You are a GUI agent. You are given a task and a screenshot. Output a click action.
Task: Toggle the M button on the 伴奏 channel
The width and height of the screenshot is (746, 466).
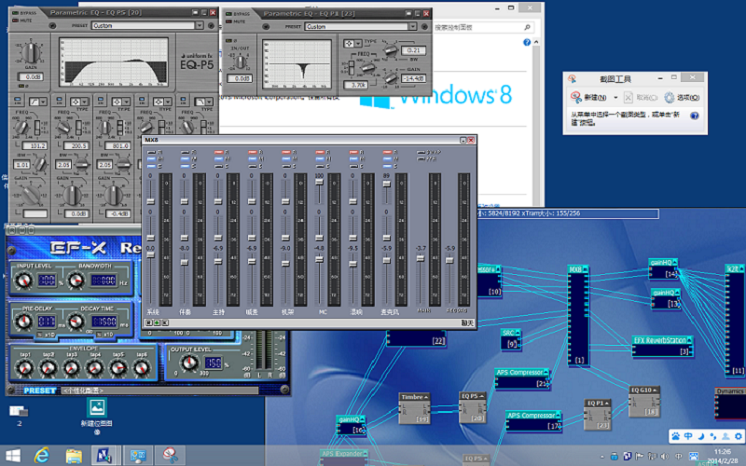coord(184,159)
